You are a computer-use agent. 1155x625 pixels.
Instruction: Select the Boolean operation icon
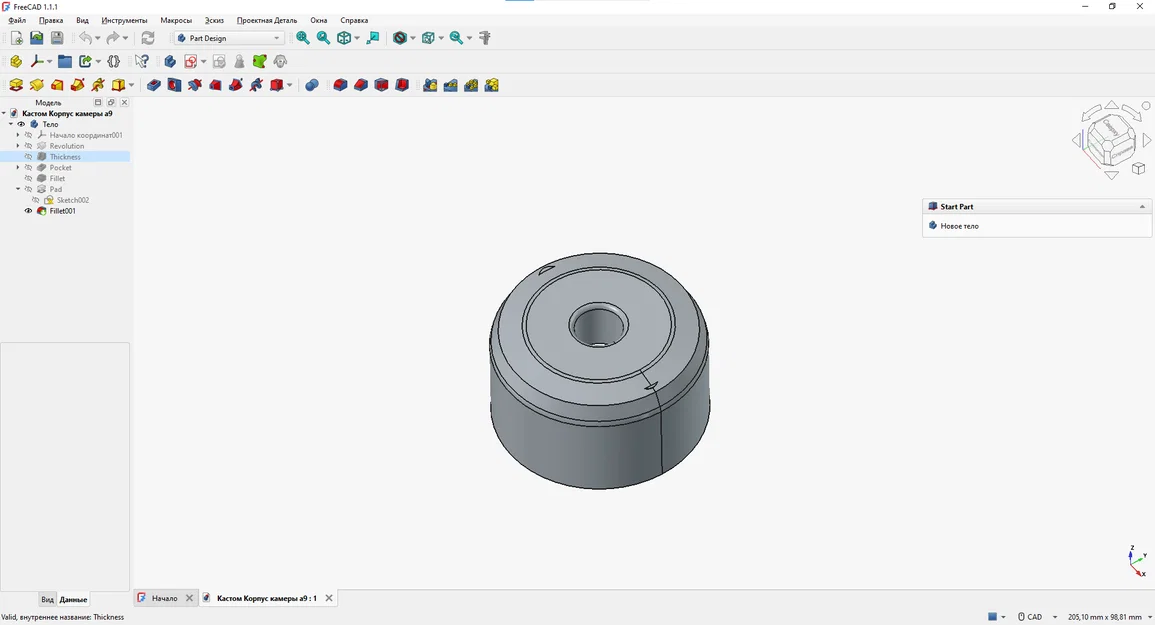[x=312, y=85]
